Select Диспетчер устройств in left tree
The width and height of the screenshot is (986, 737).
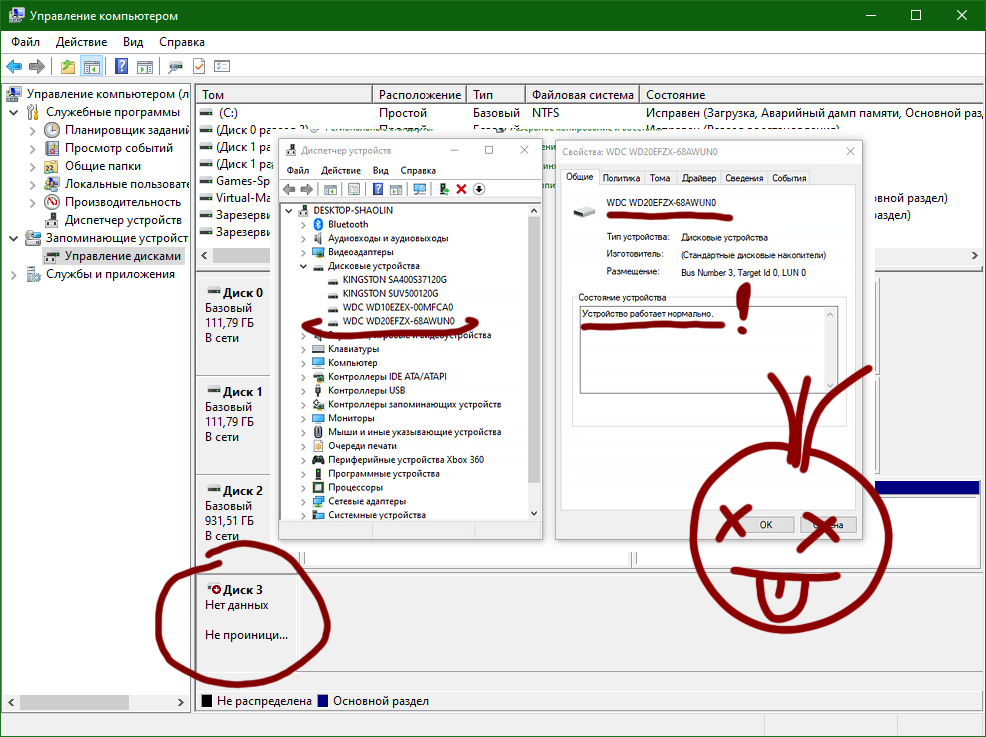[123, 220]
